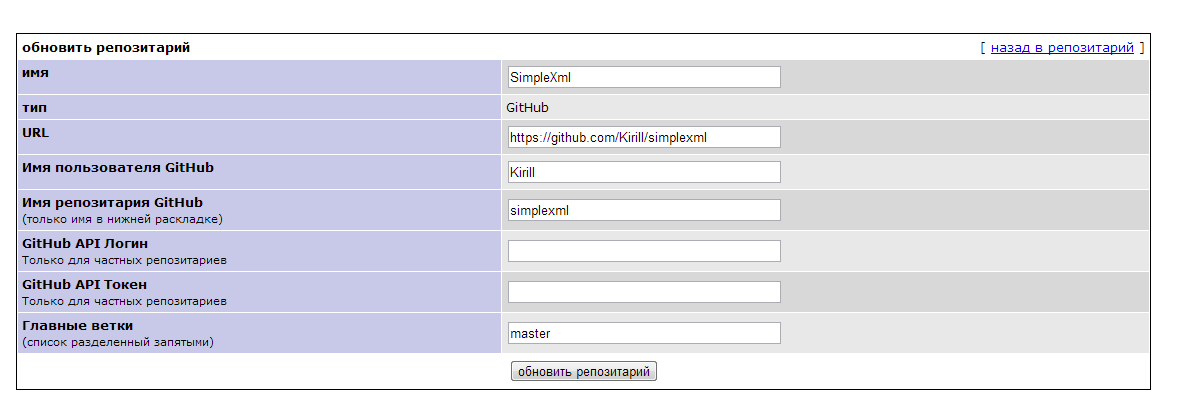Focus the empty GitHub API Логин field

point(643,251)
